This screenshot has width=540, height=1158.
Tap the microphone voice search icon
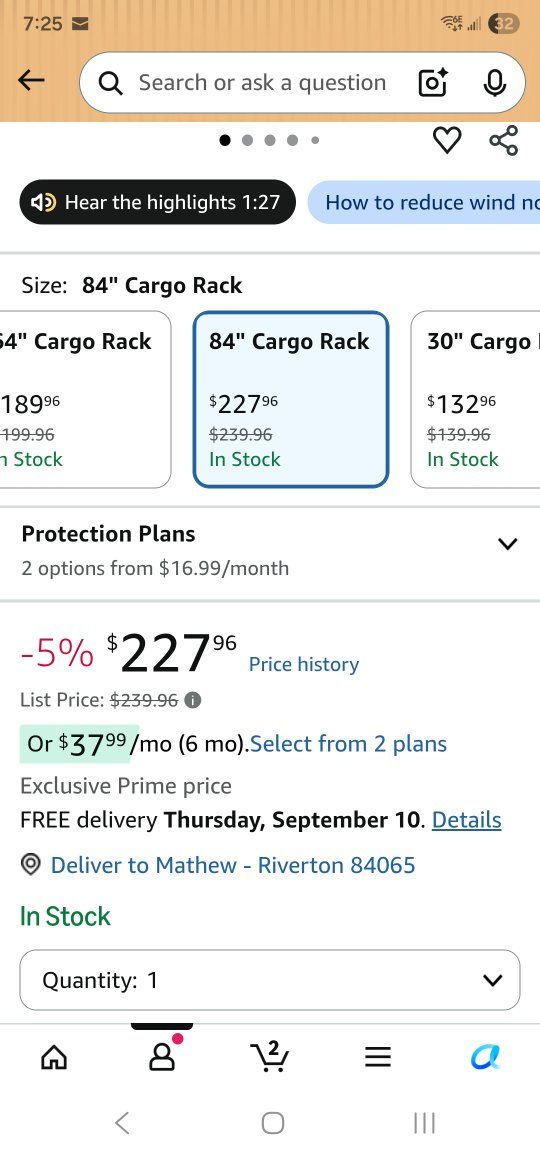tap(494, 83)
